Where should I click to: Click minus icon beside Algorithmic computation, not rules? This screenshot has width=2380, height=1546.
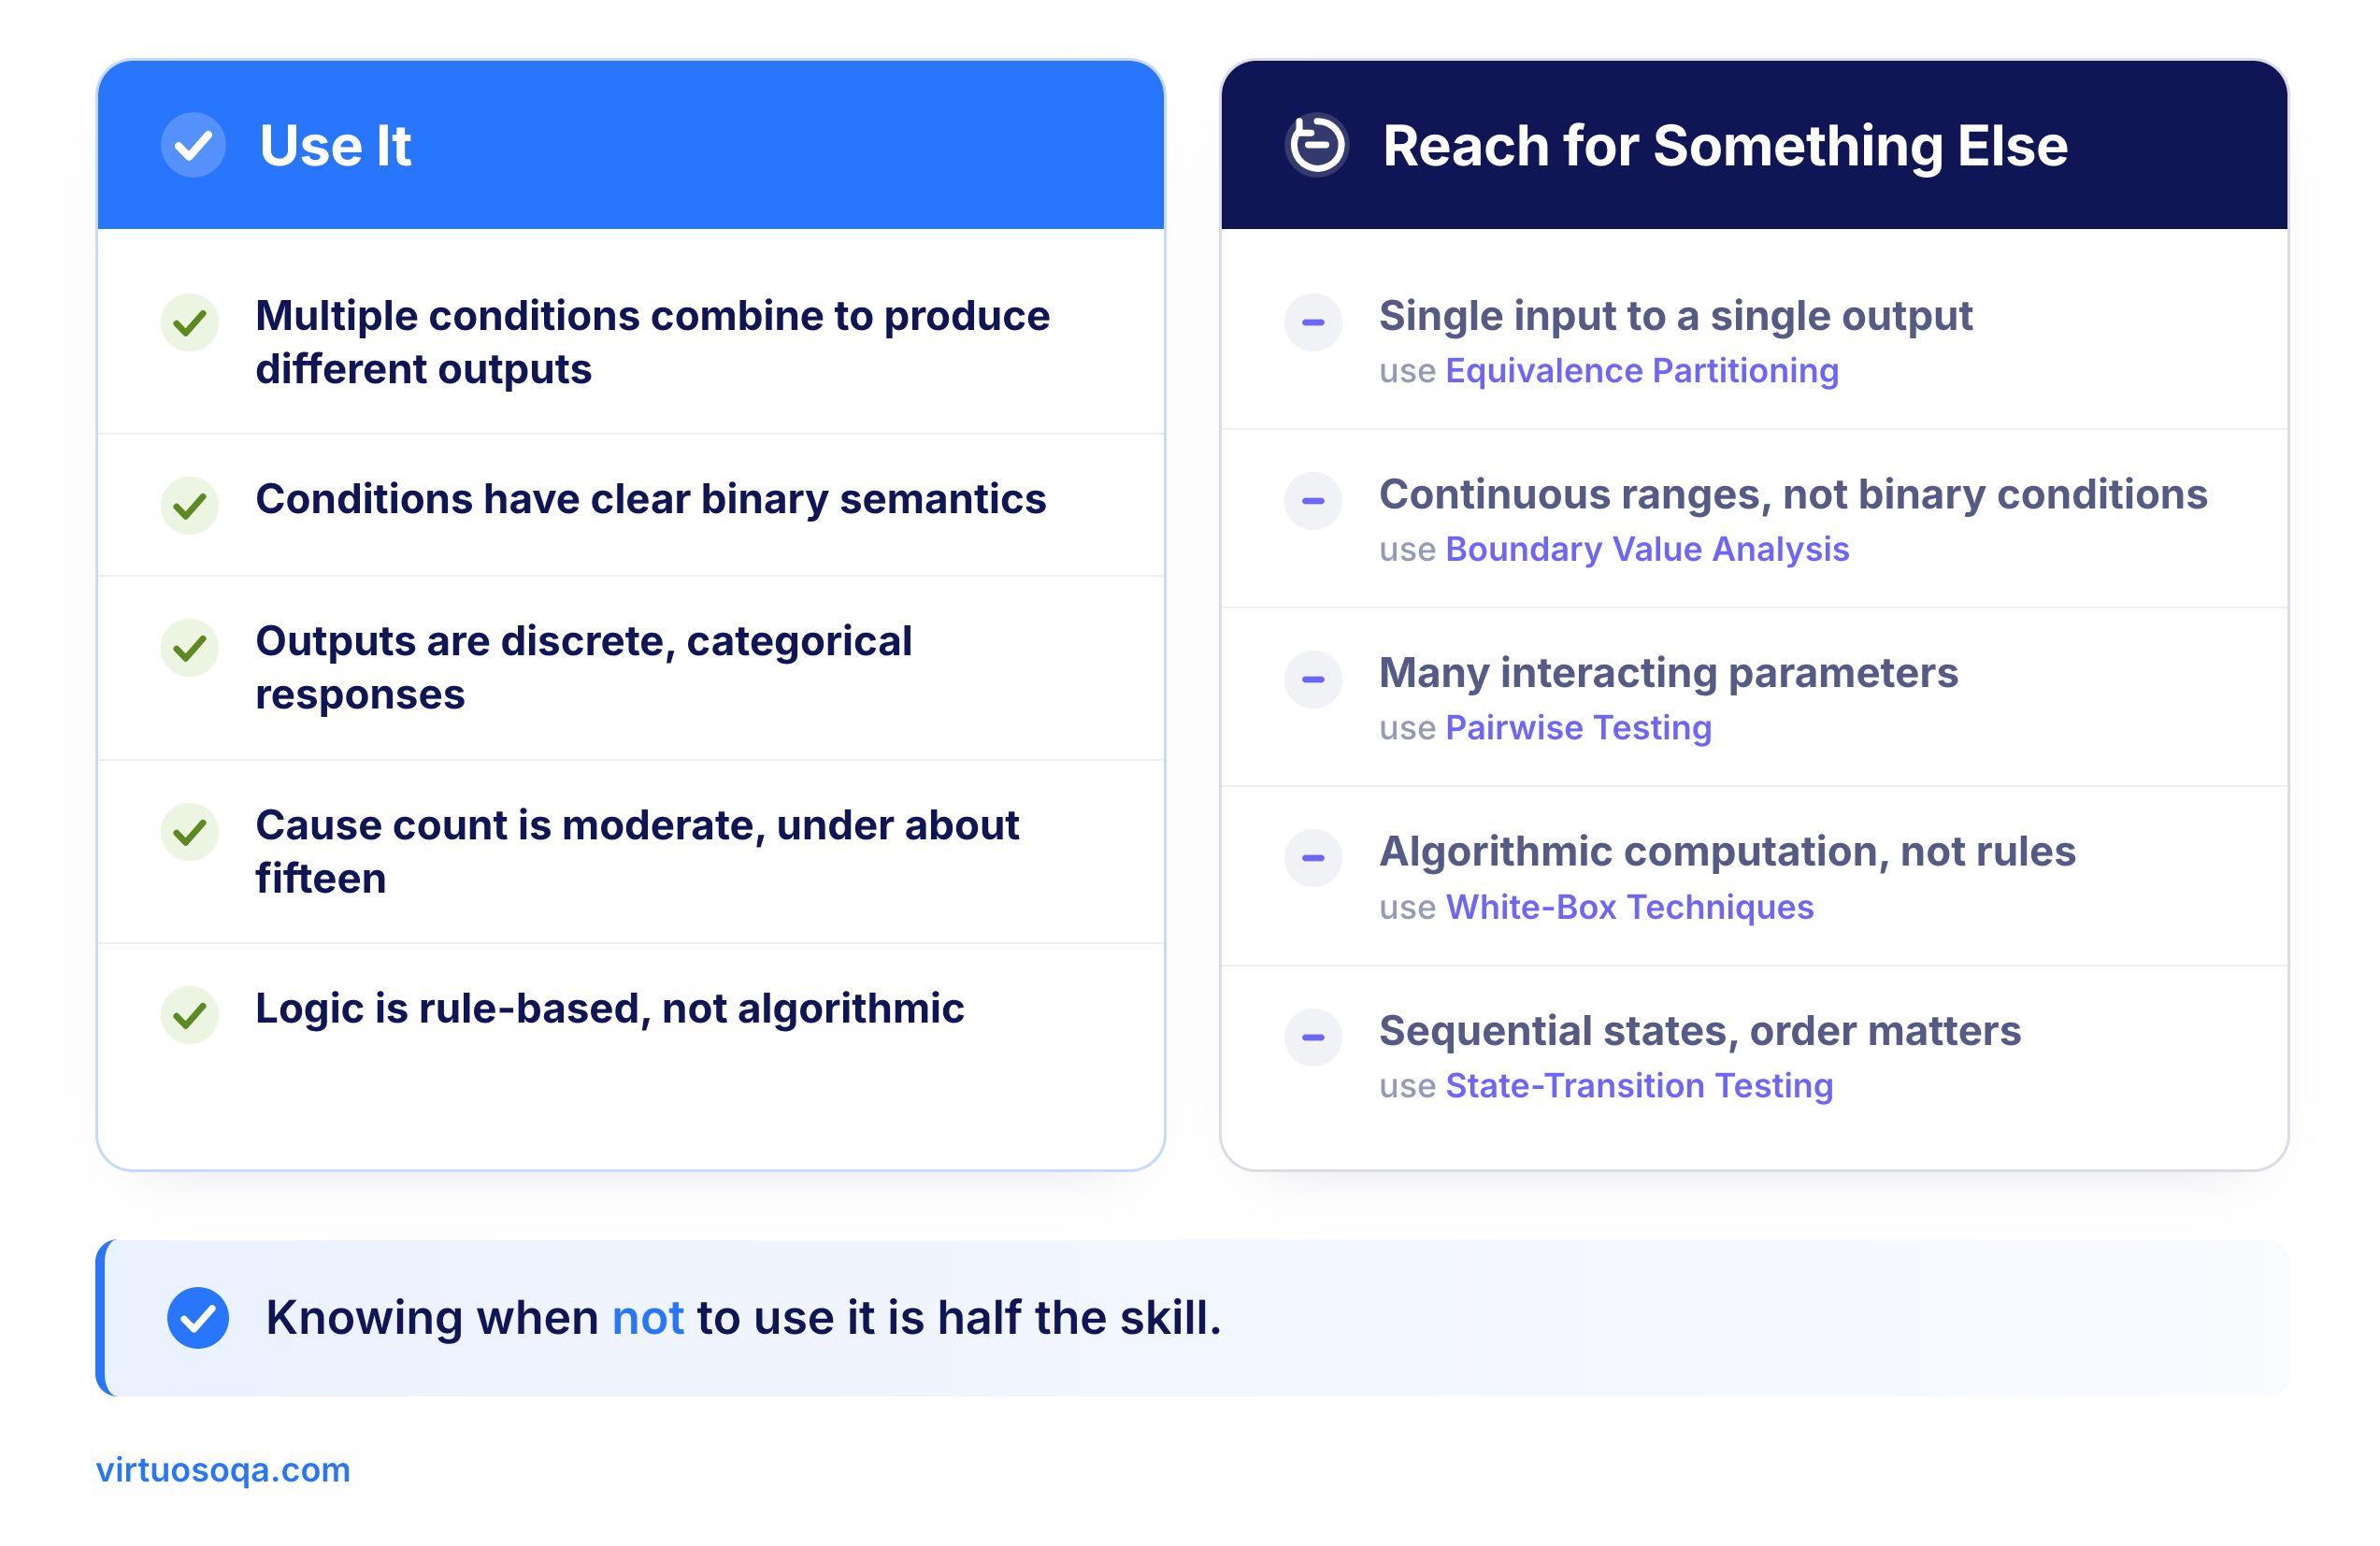pos(1313,858)
